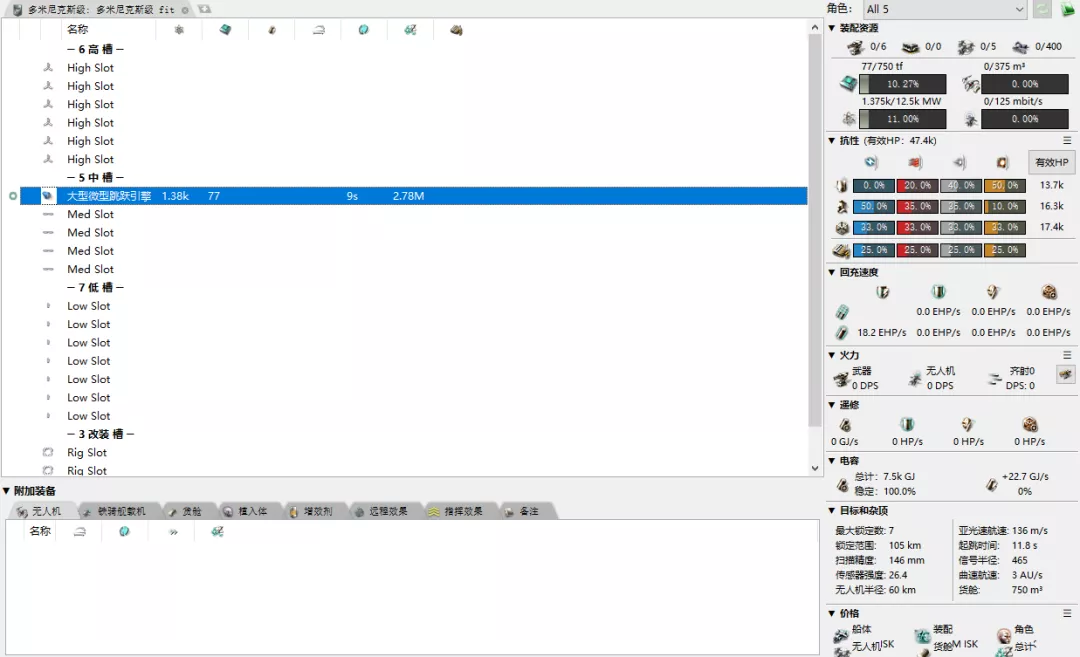Click the drones icon beside 0/5
1080x657 pixels.
tap(966, 47)
